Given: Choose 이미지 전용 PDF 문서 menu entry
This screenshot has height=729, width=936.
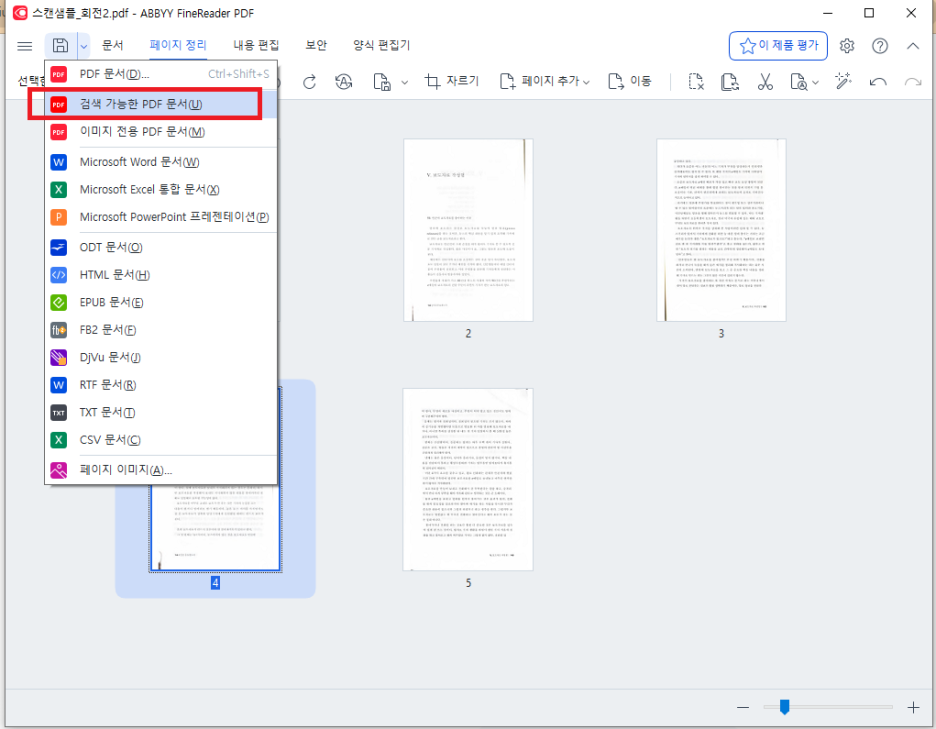Looking at the screenshot, I should click(161, 132).
